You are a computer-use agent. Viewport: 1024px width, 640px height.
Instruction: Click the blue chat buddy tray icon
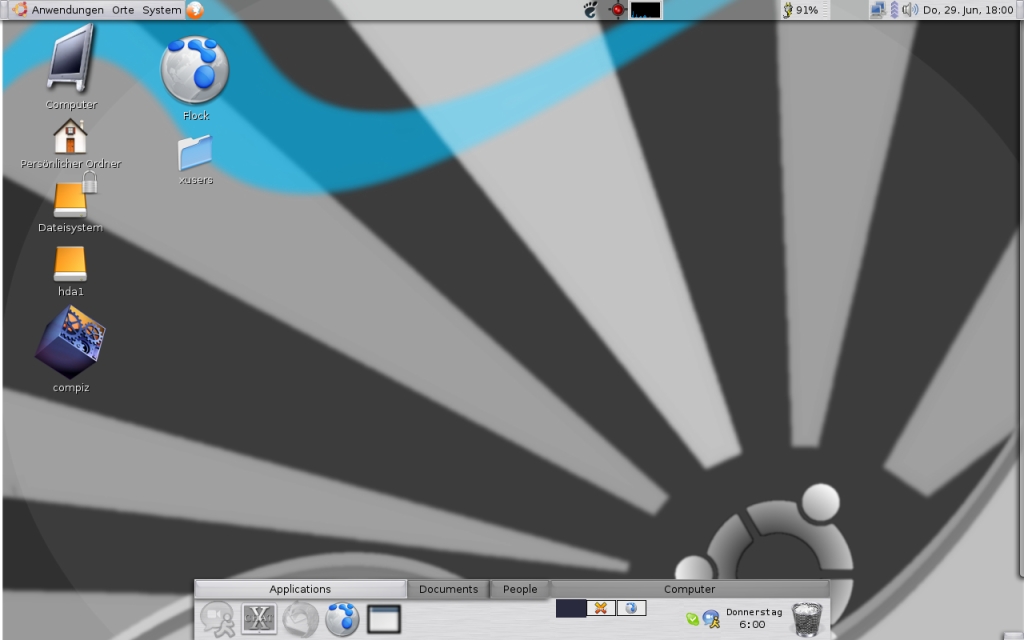(711, 618)
